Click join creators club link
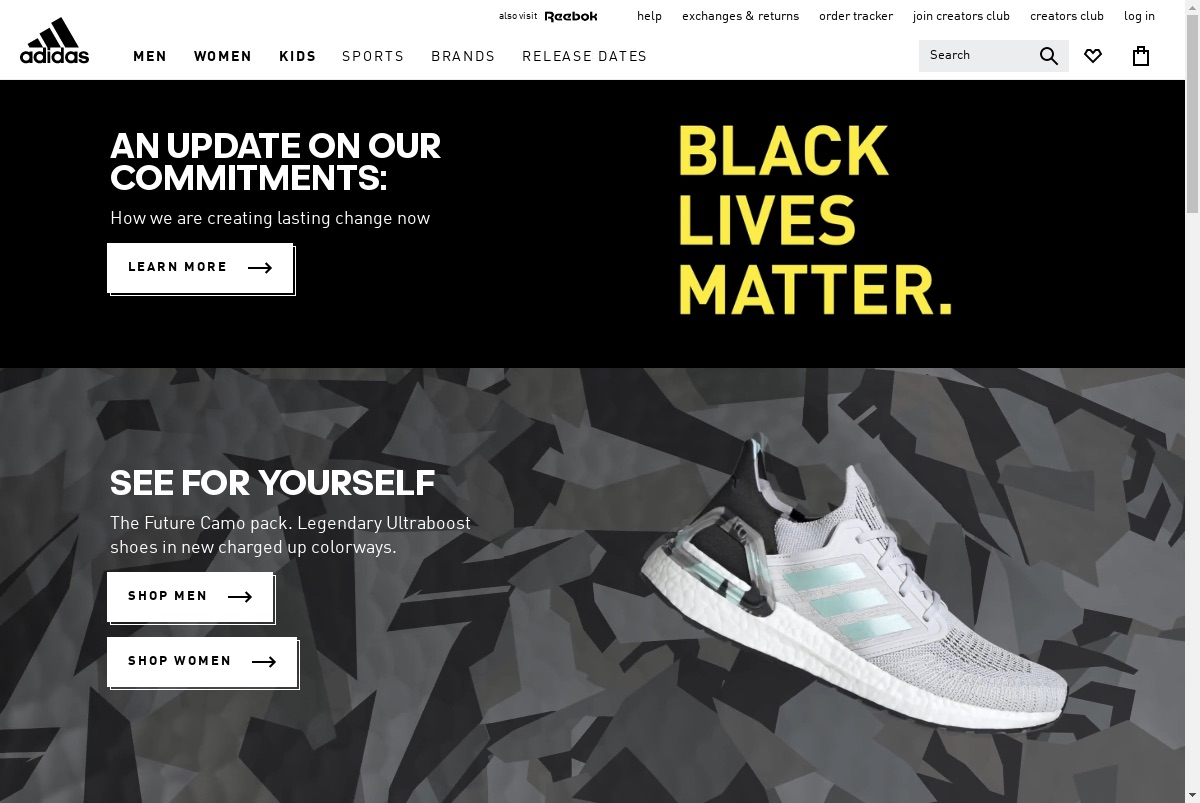Screen dimensions: 1200x803 (961, 16)
